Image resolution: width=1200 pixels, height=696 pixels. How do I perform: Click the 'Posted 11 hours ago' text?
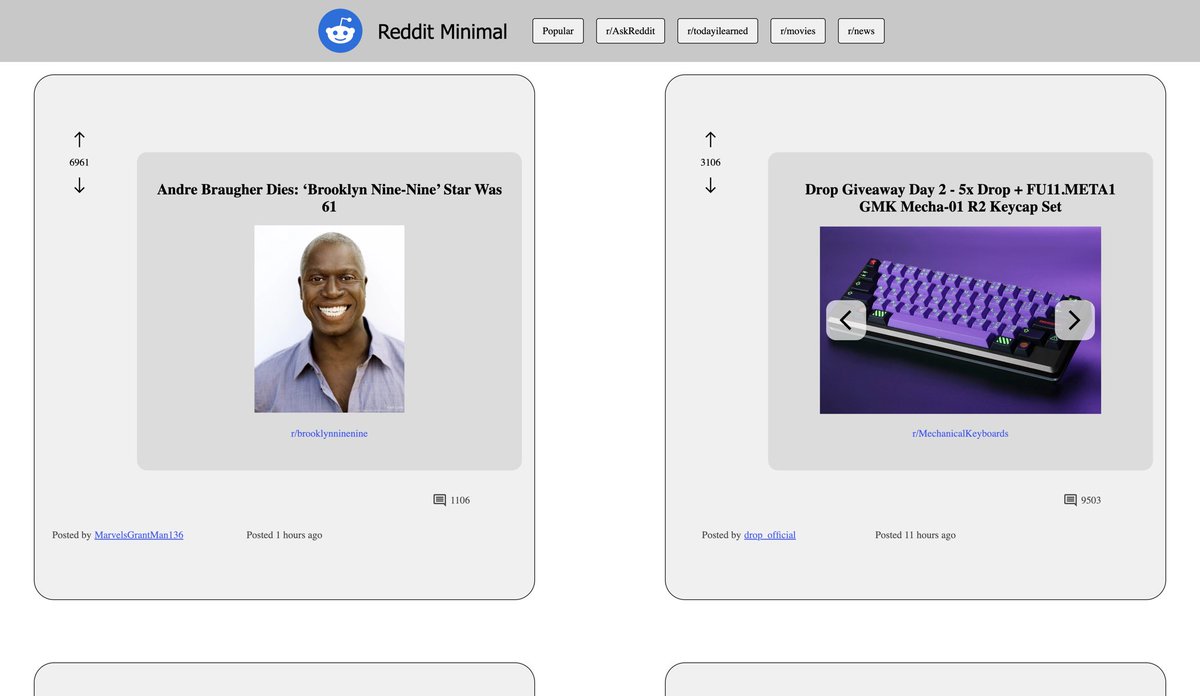915,535
